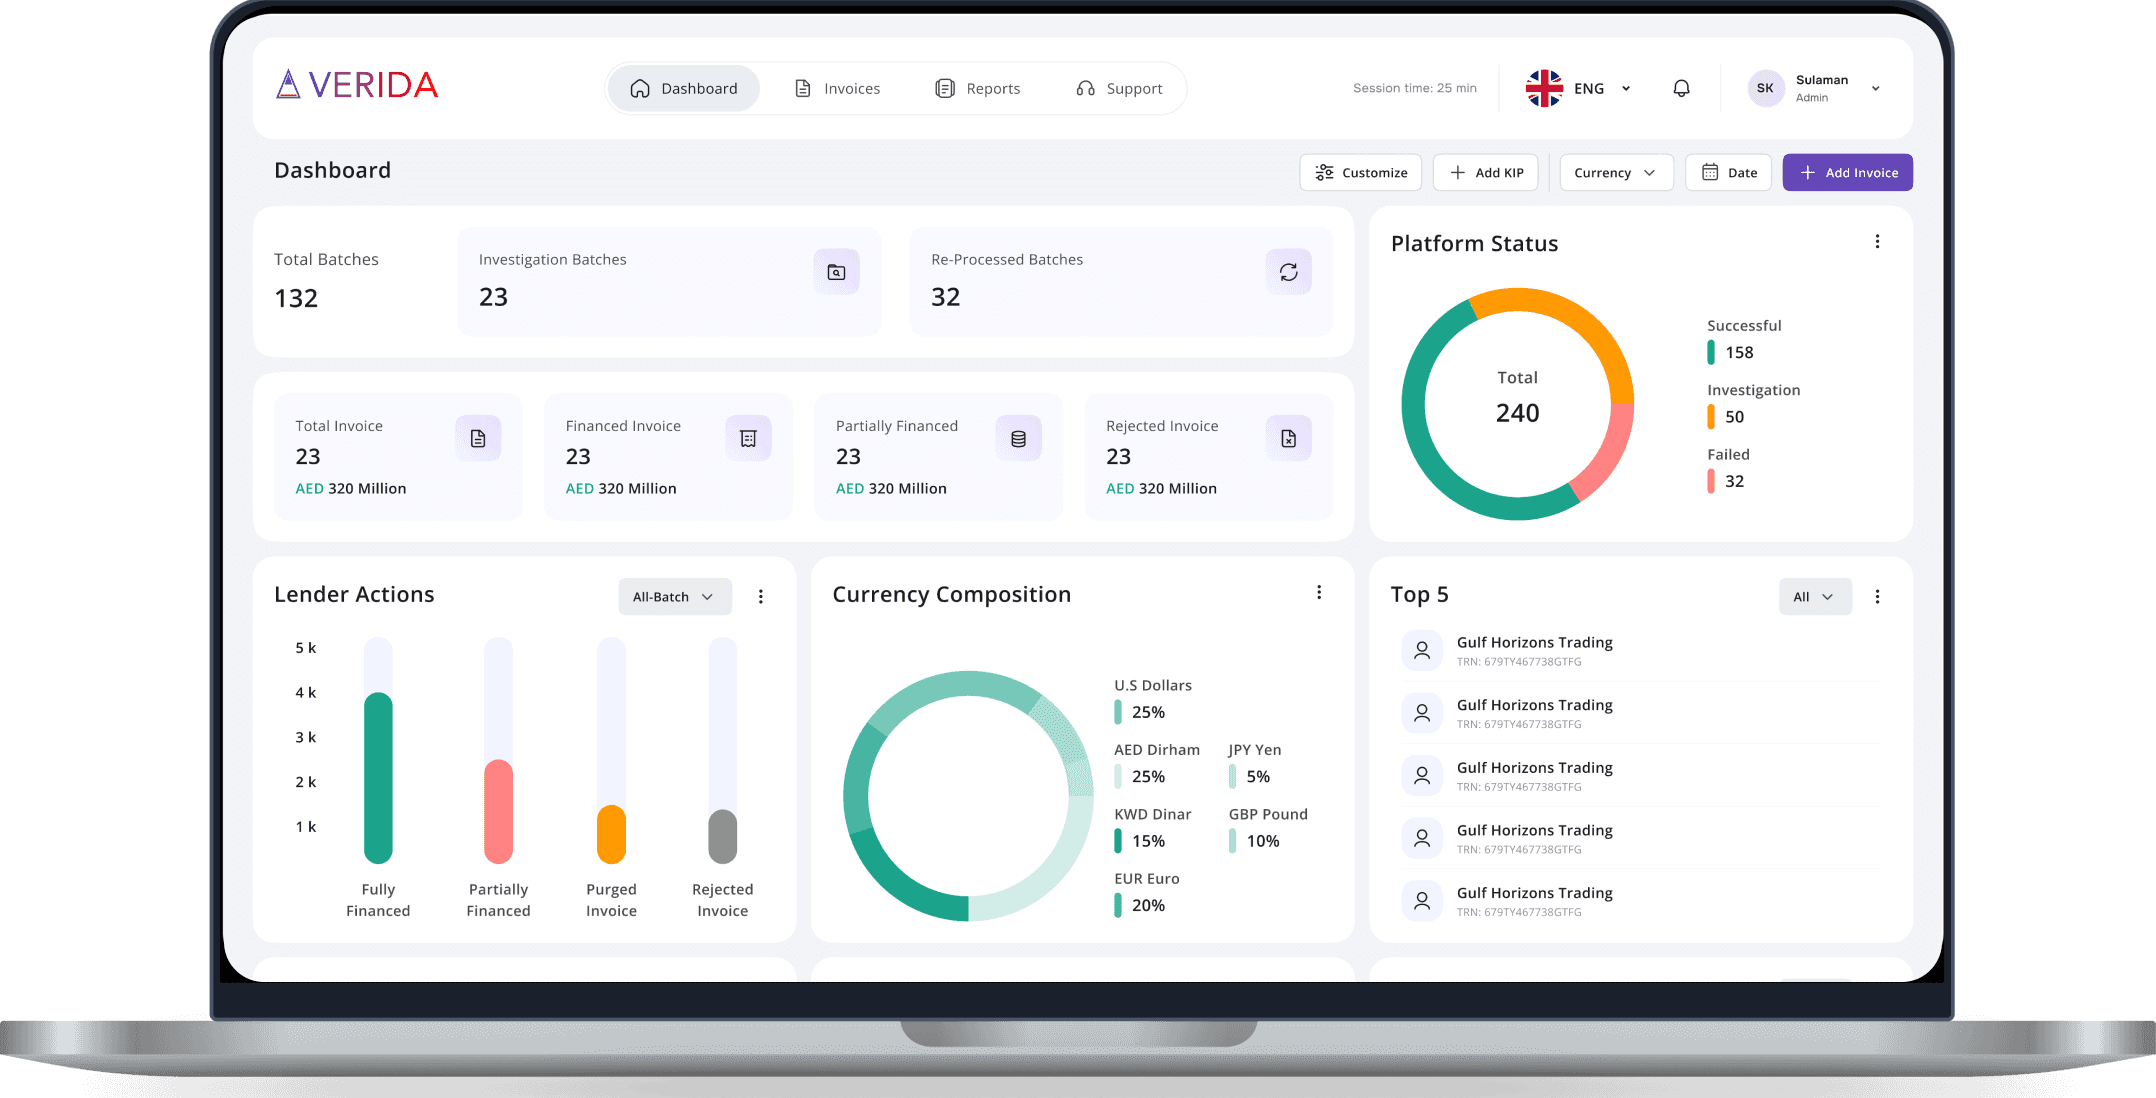Open the Invoices tab
The image size is (2156, 1098).
pyautogui.click(x=837, y=89)
